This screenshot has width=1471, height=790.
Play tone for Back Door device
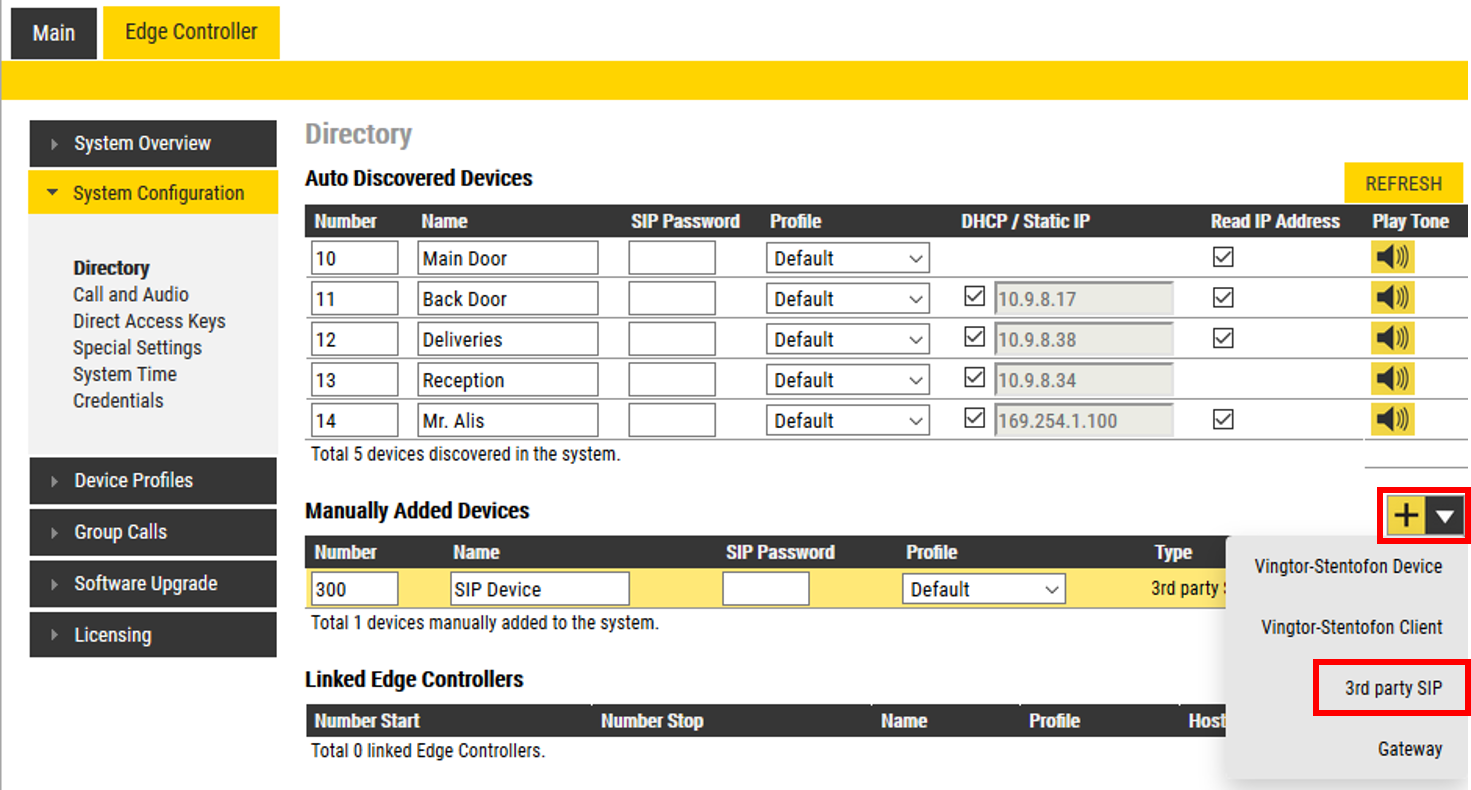[1392, 298]
